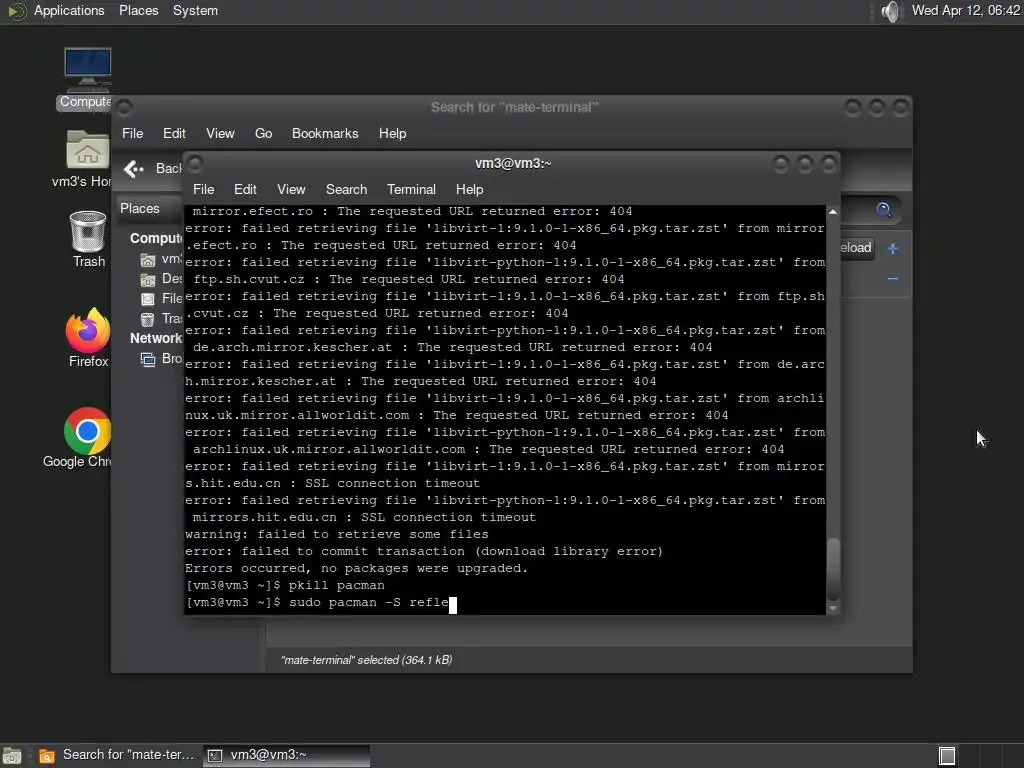Click the show desktop icon in bottom panel
Viewport: 1024px width, 768px height.
pos(12,756)
